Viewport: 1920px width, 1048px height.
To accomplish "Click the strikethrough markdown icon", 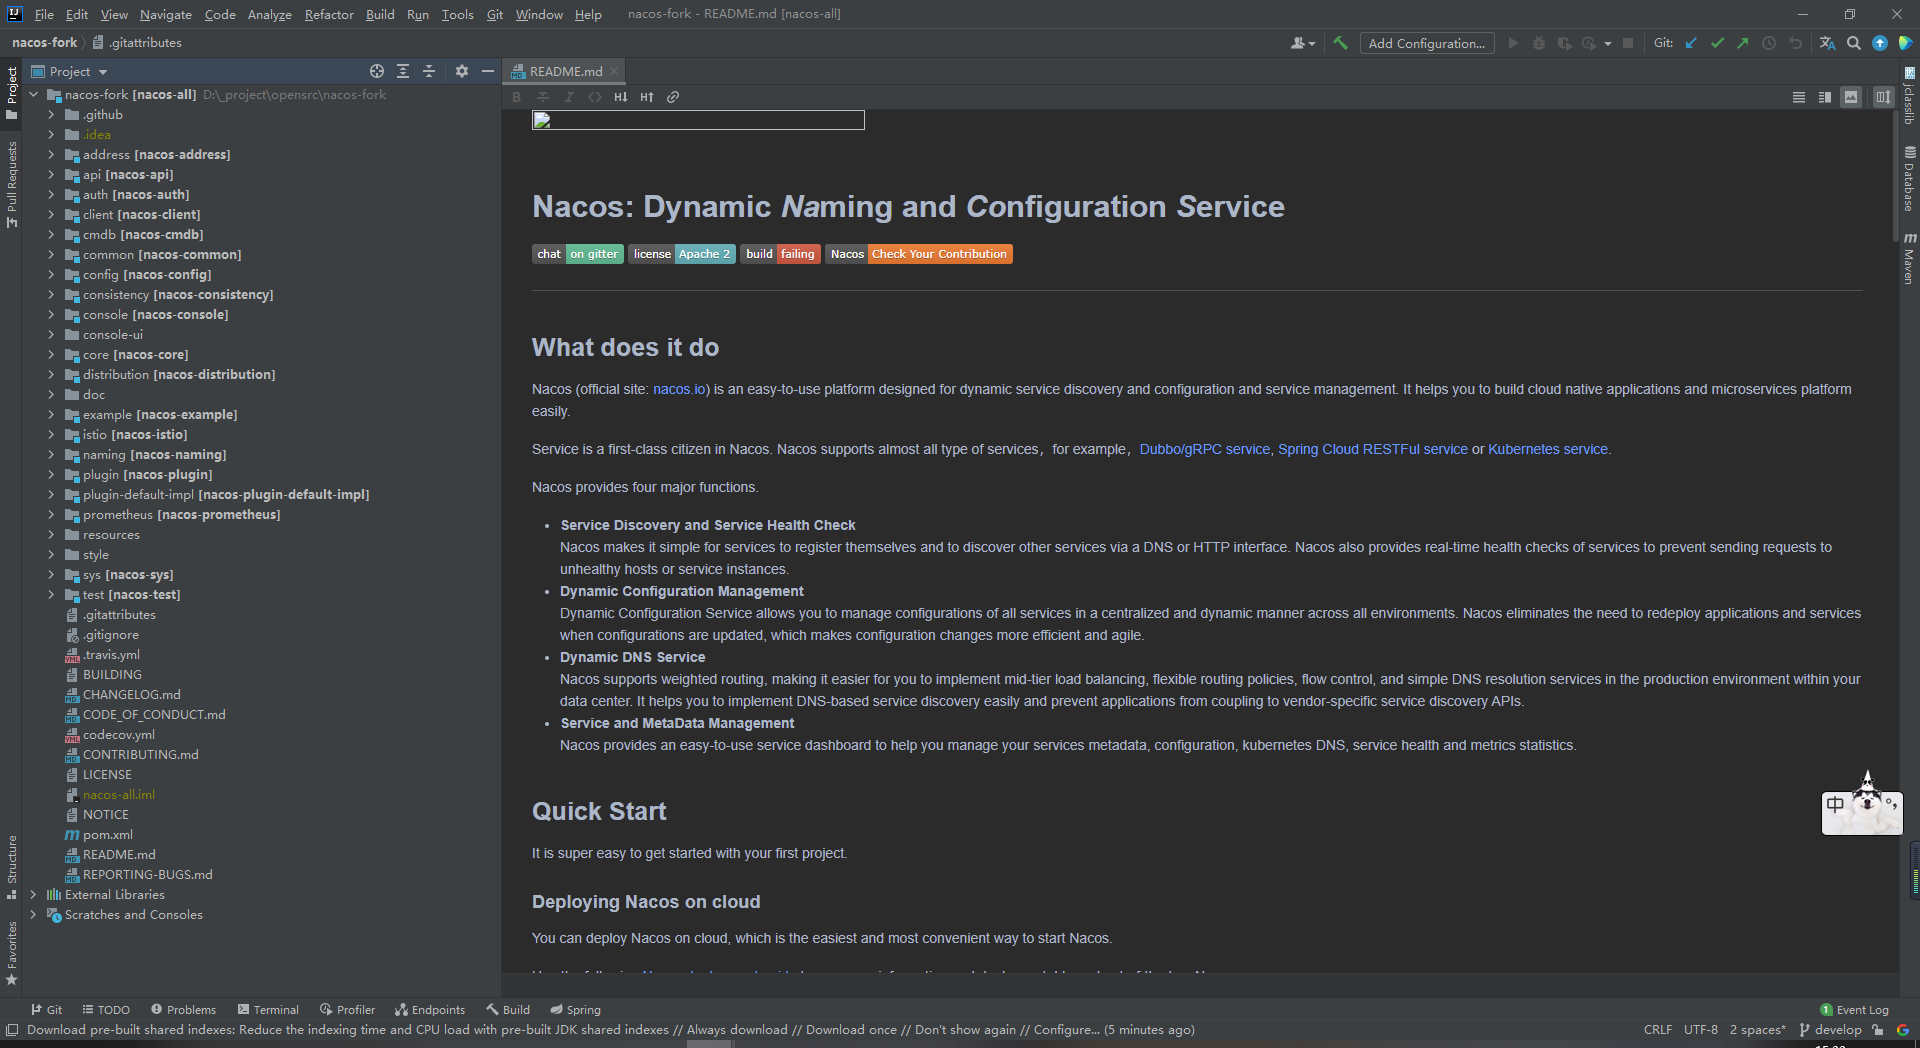I will (543, 97).
